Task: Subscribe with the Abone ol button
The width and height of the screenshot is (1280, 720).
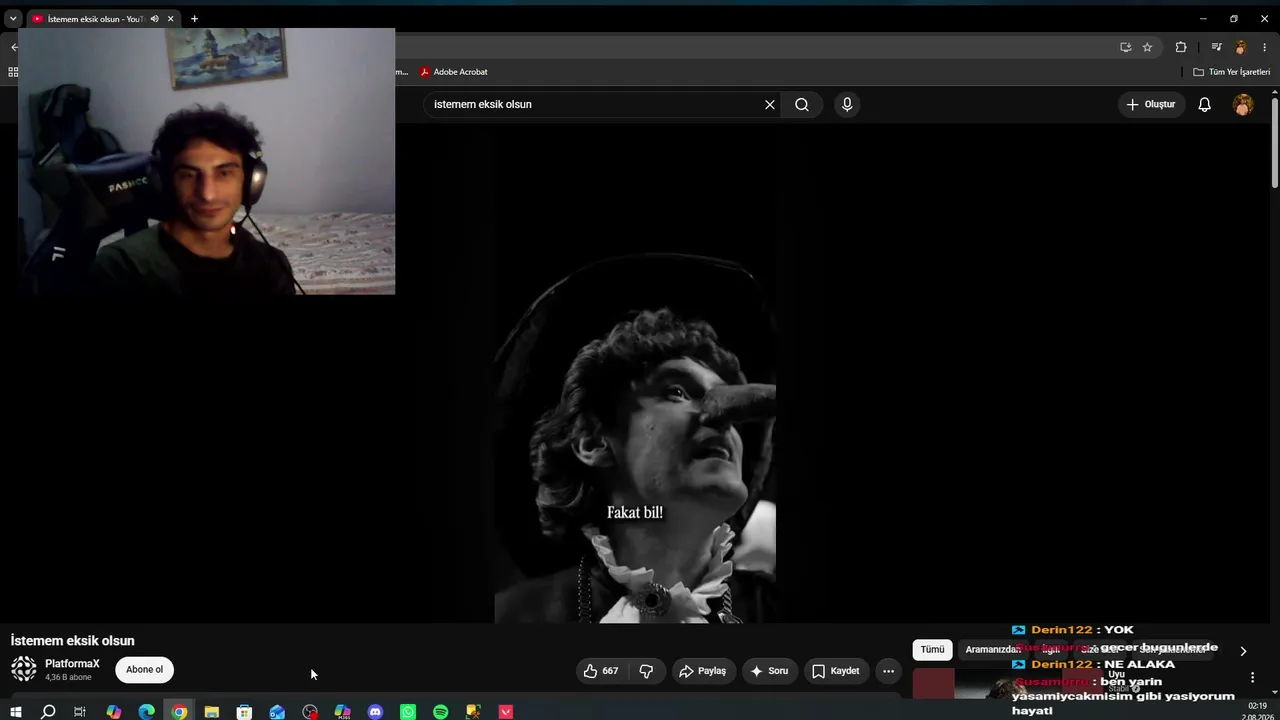Action: [145, 670]
